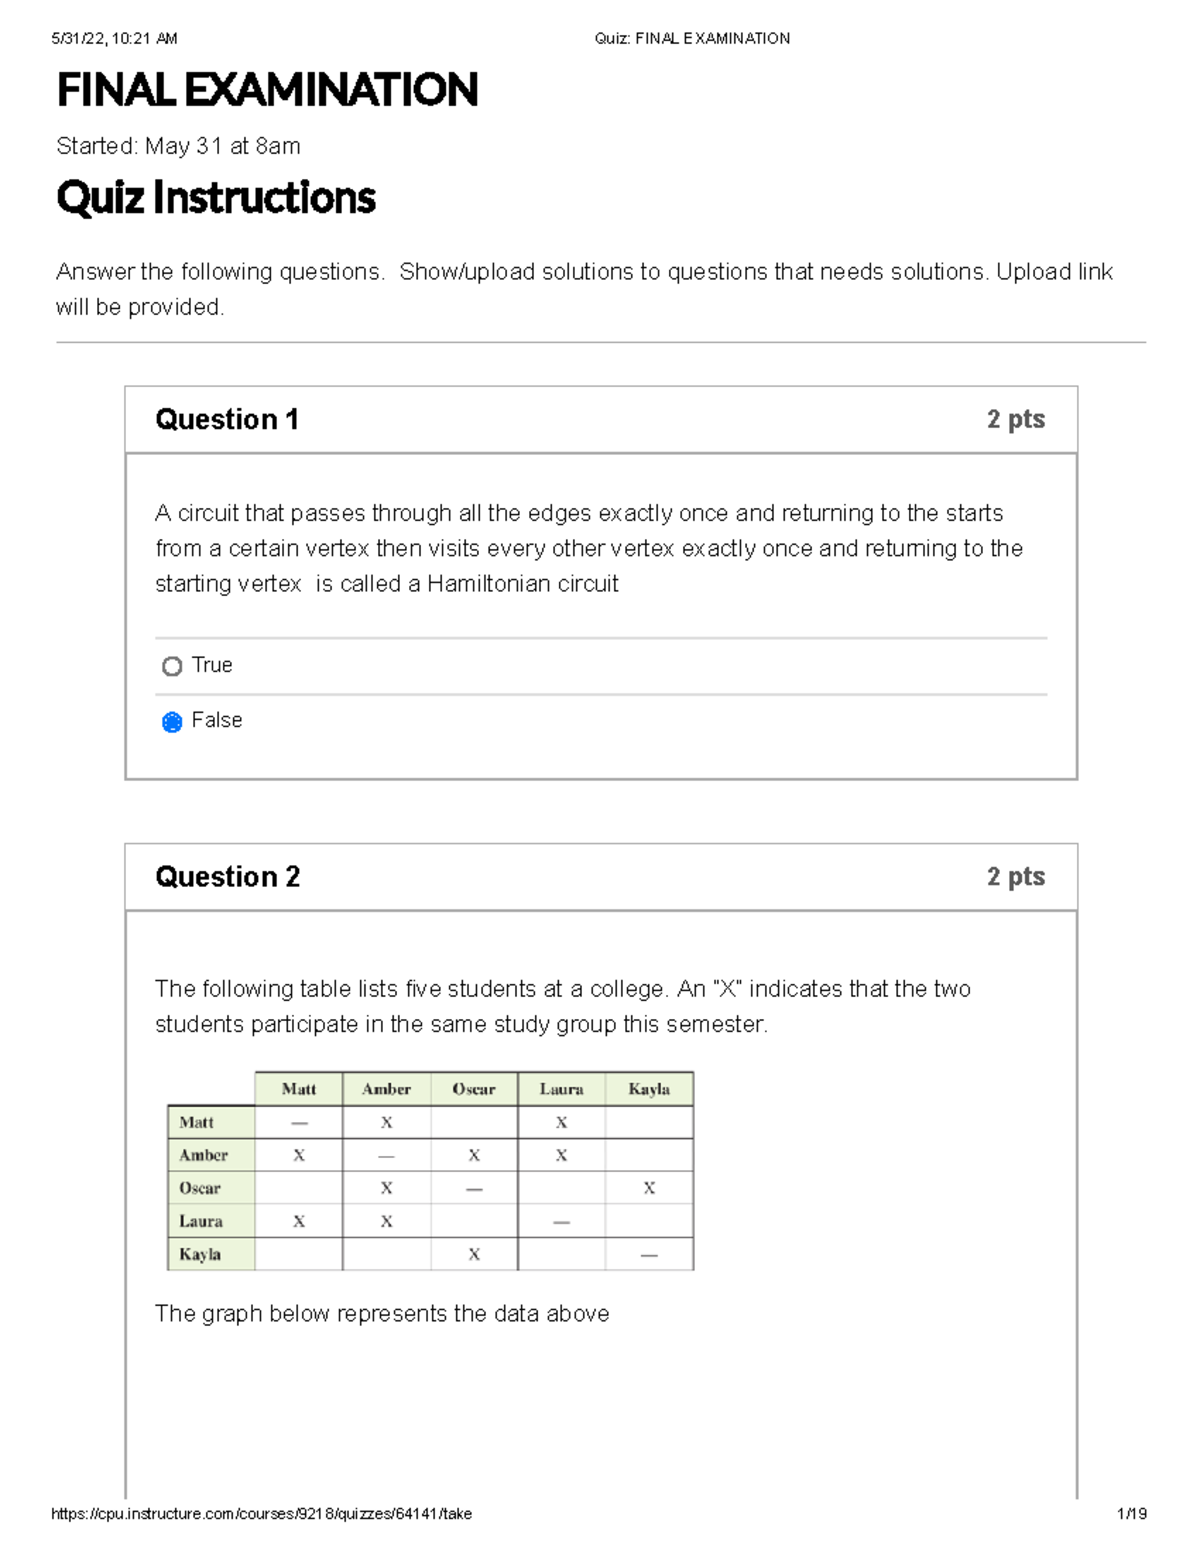This screenshot has height=1553, width=1200.
Task: Click the filled radio button next to False
Action: (173, 720)
